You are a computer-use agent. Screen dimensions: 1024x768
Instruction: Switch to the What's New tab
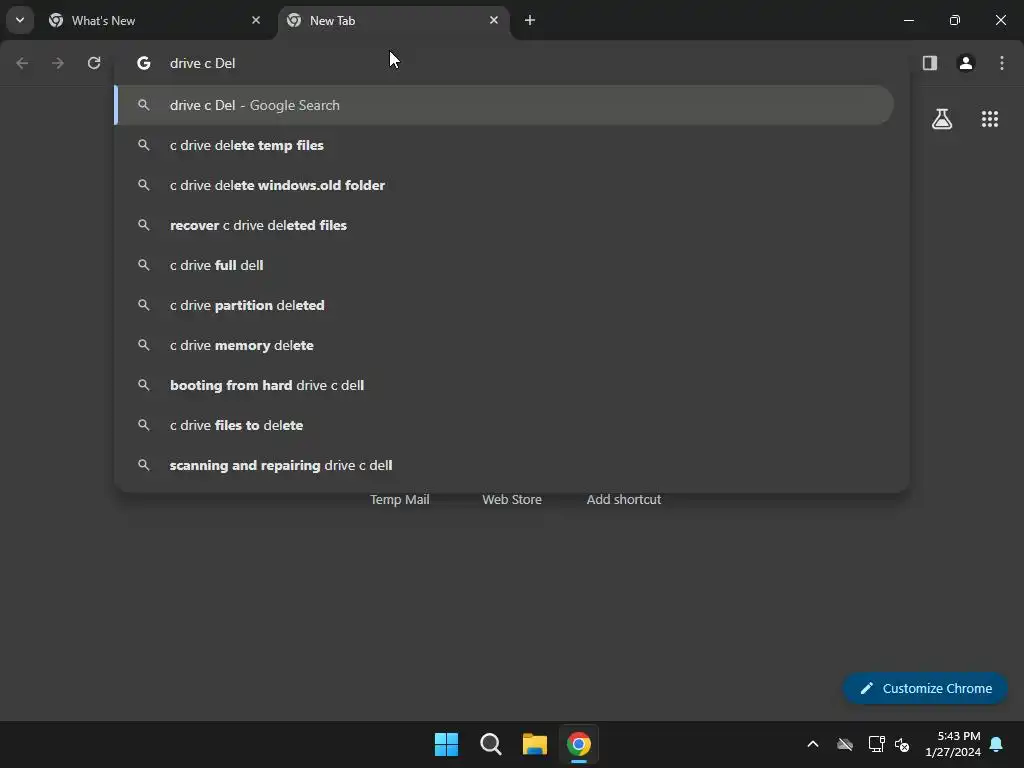click(155, 21)
